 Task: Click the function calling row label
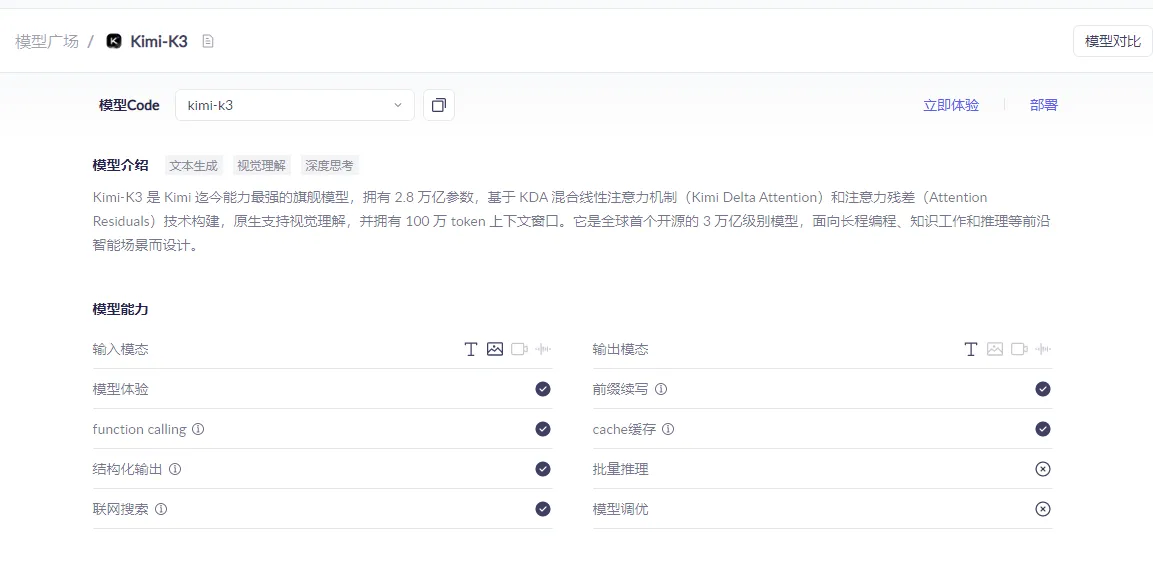139,429
